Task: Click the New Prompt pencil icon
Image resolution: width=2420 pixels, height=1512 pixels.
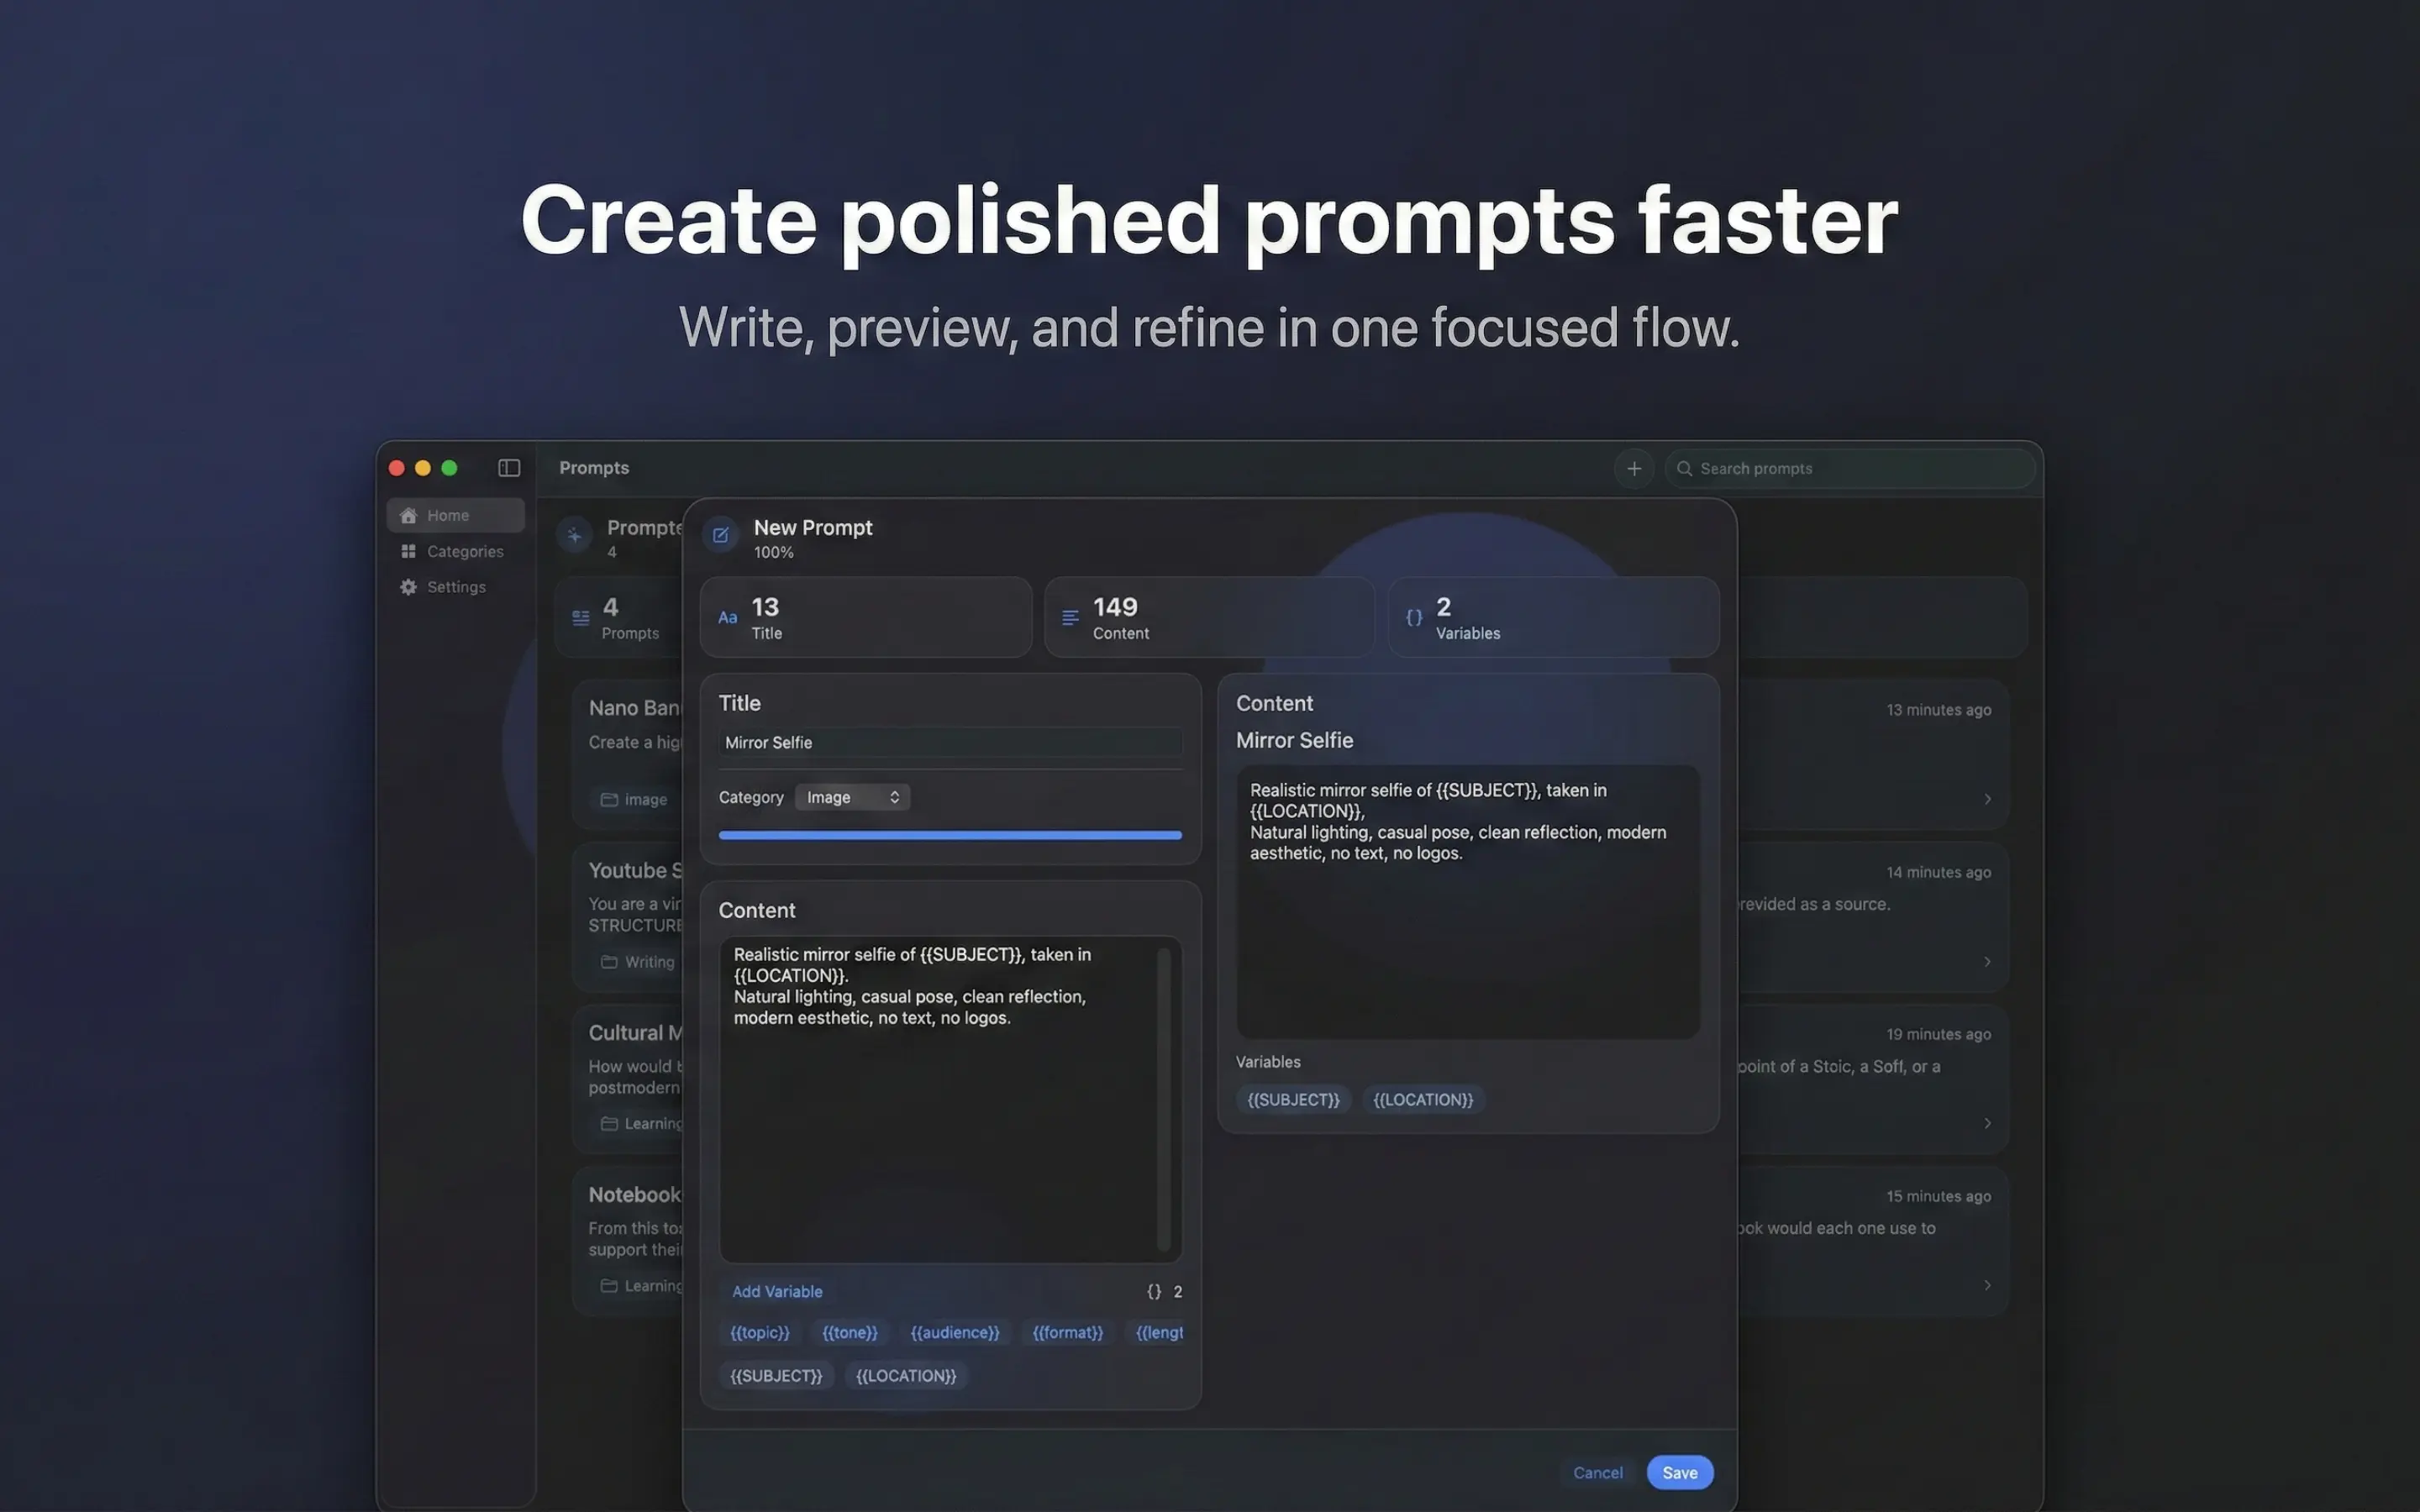Action: pos(720,535)
